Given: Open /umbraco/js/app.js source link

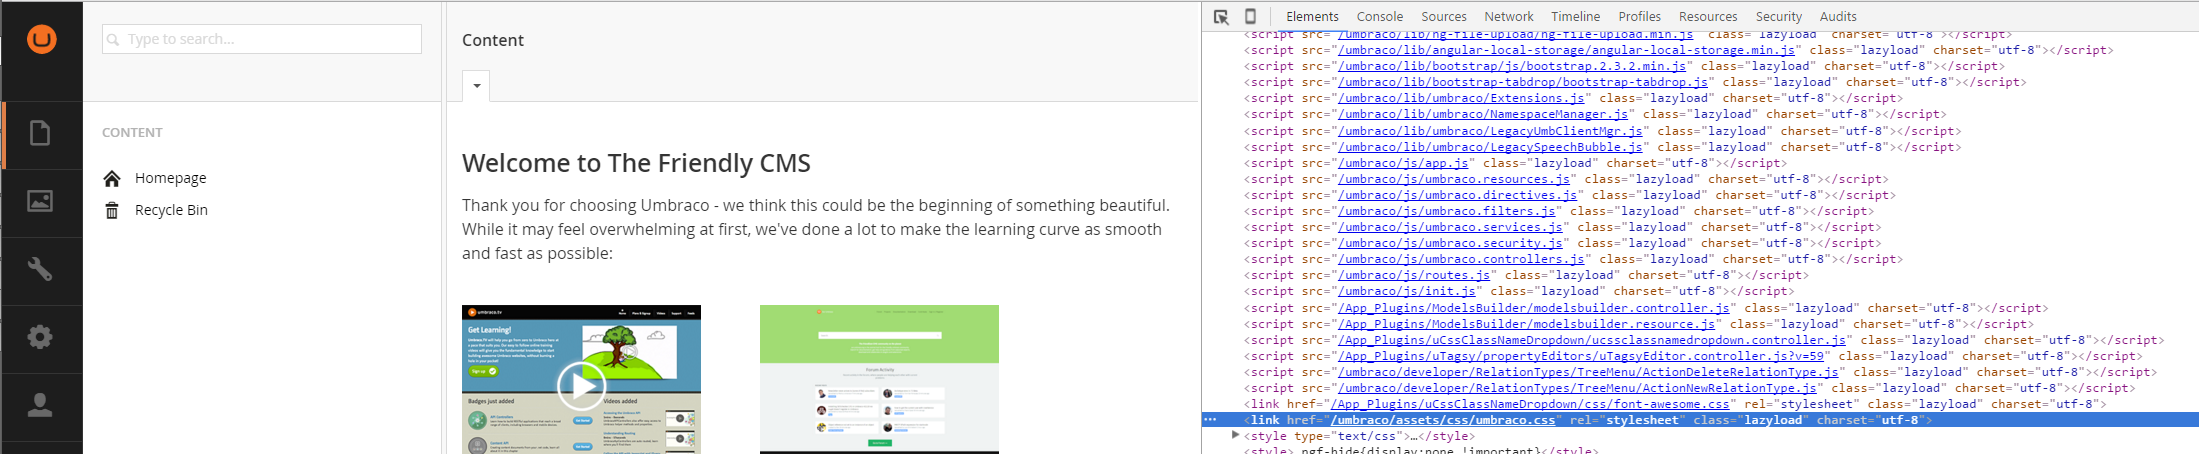Looking at the screenshot, I should tap(1403, 163).
